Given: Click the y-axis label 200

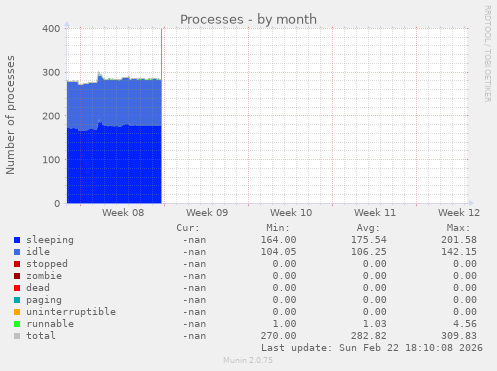Looking at the screenshot, I should (51, 116).
